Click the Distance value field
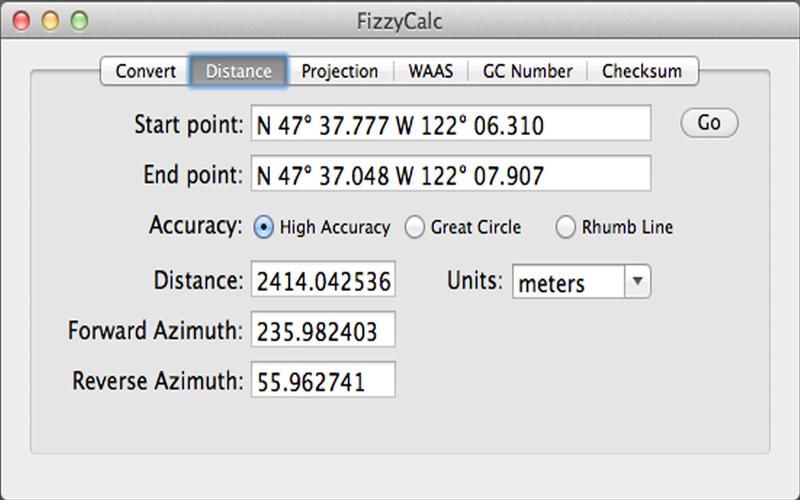The image size is (800, 500). tap(323, 279)
